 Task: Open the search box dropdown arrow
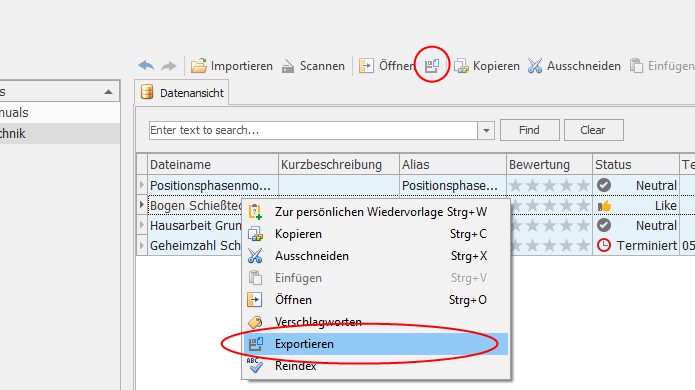486,130
